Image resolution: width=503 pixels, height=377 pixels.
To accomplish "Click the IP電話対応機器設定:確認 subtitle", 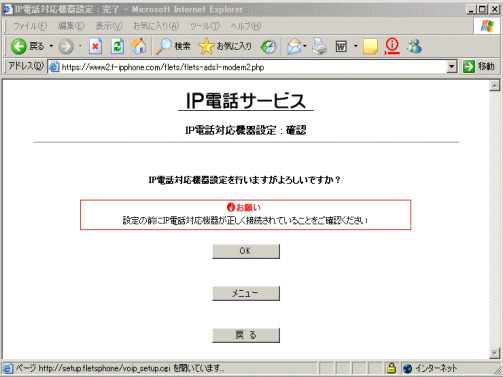I will point(246,130).
